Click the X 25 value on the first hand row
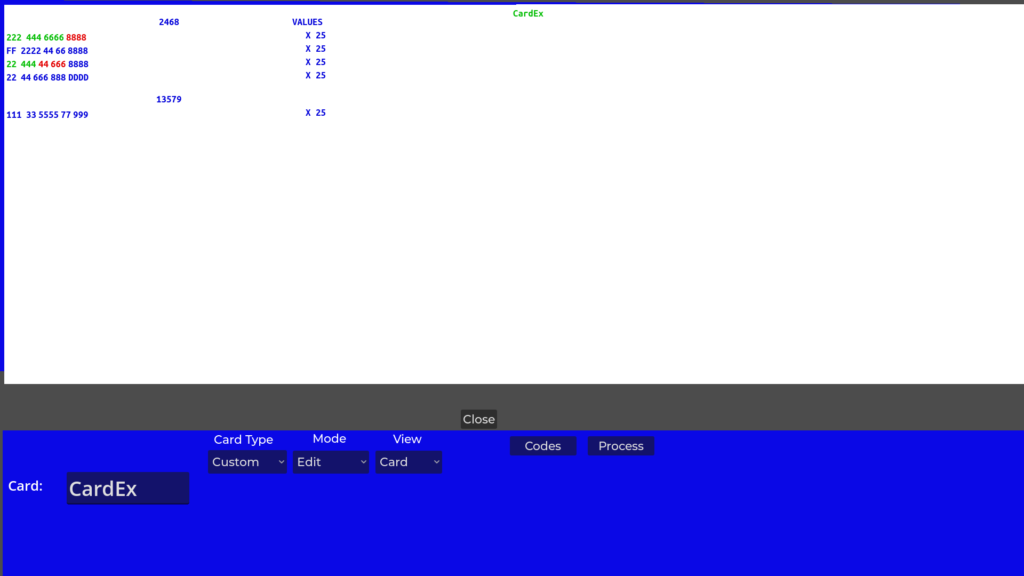The image size is (1024, 576). click(315, 36)
